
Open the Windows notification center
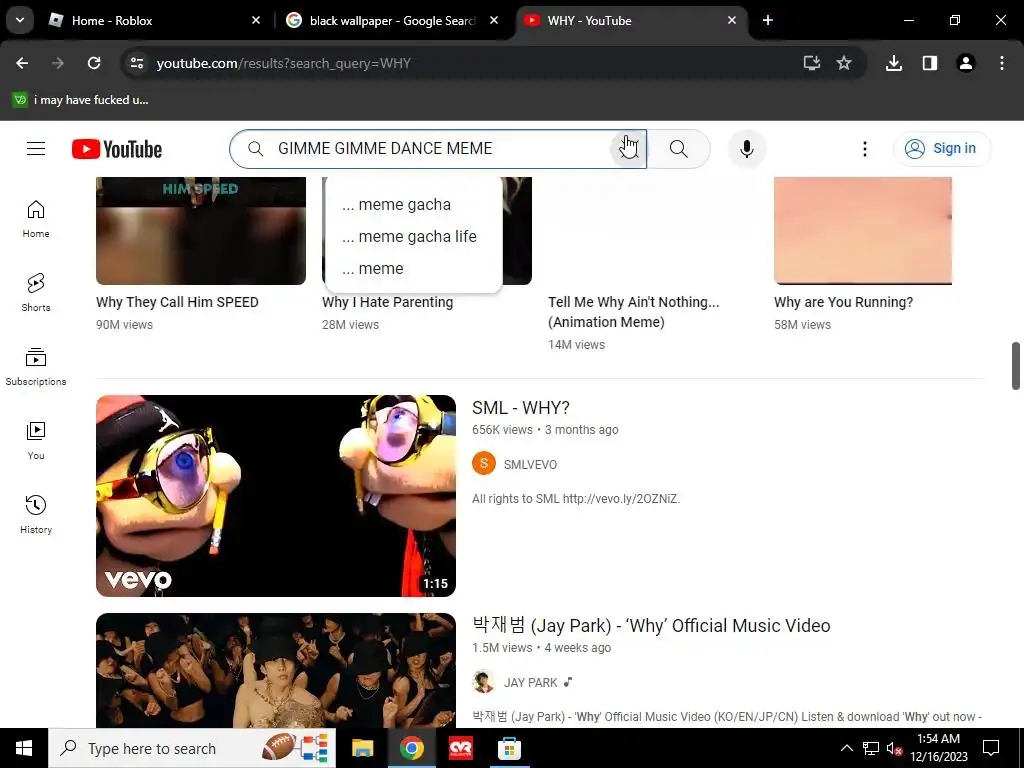991,748
